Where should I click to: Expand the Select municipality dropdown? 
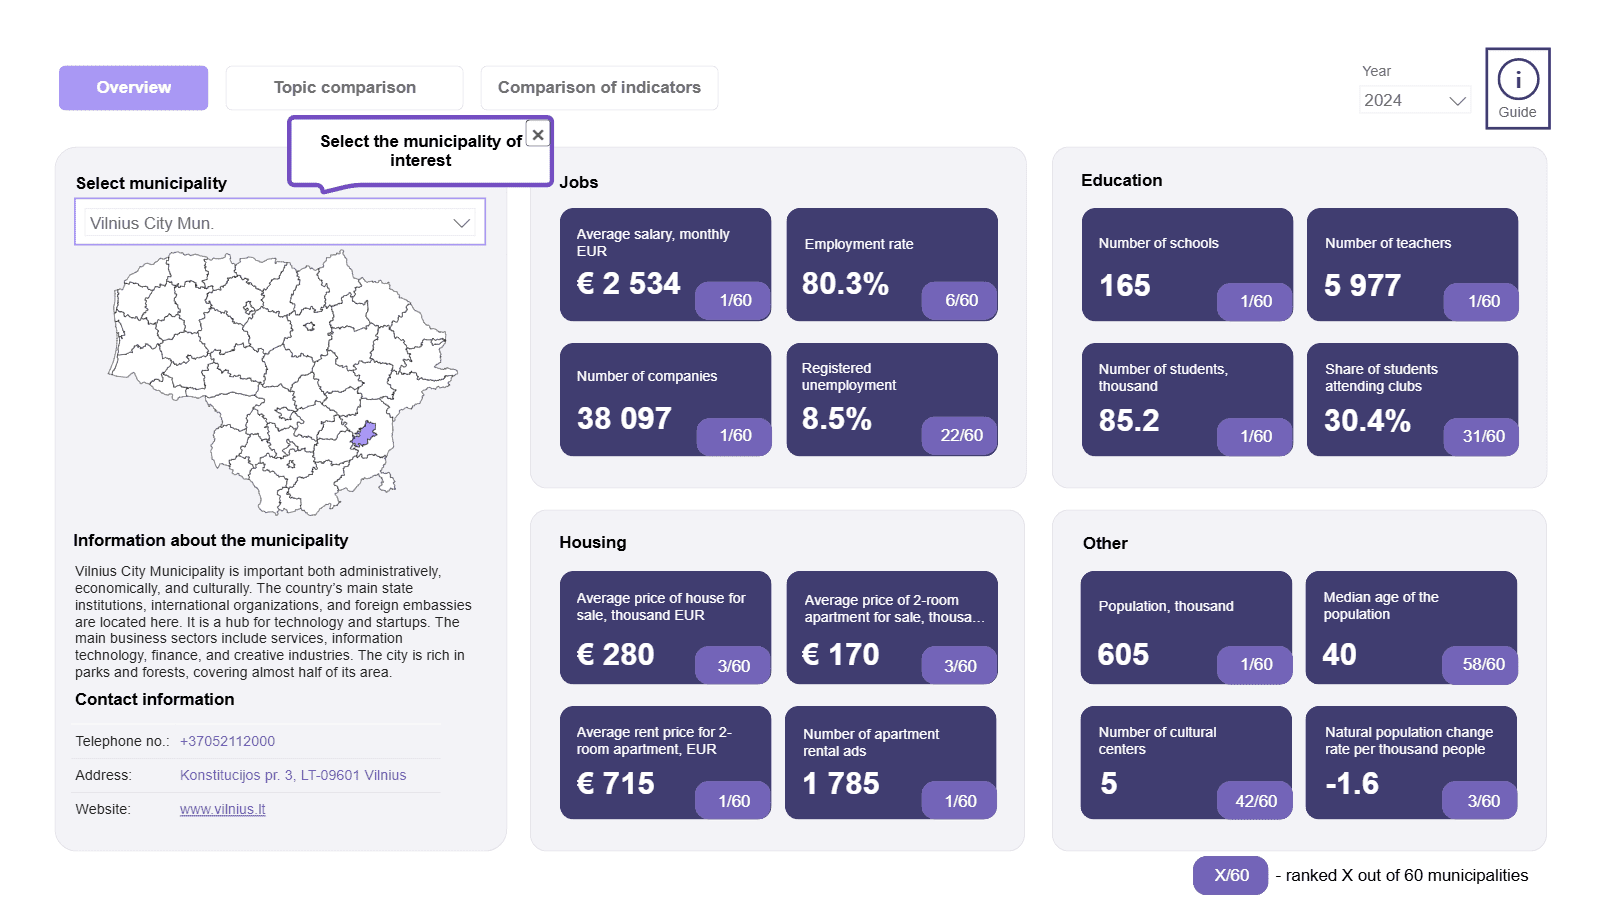click(x=280, y=222)
